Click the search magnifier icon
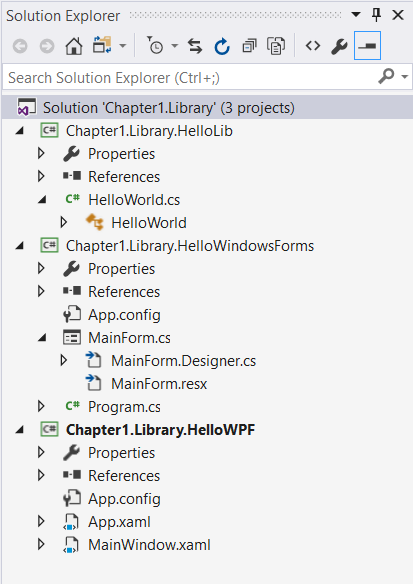Viewport: 413px width, 584px height. click(386, 76)
